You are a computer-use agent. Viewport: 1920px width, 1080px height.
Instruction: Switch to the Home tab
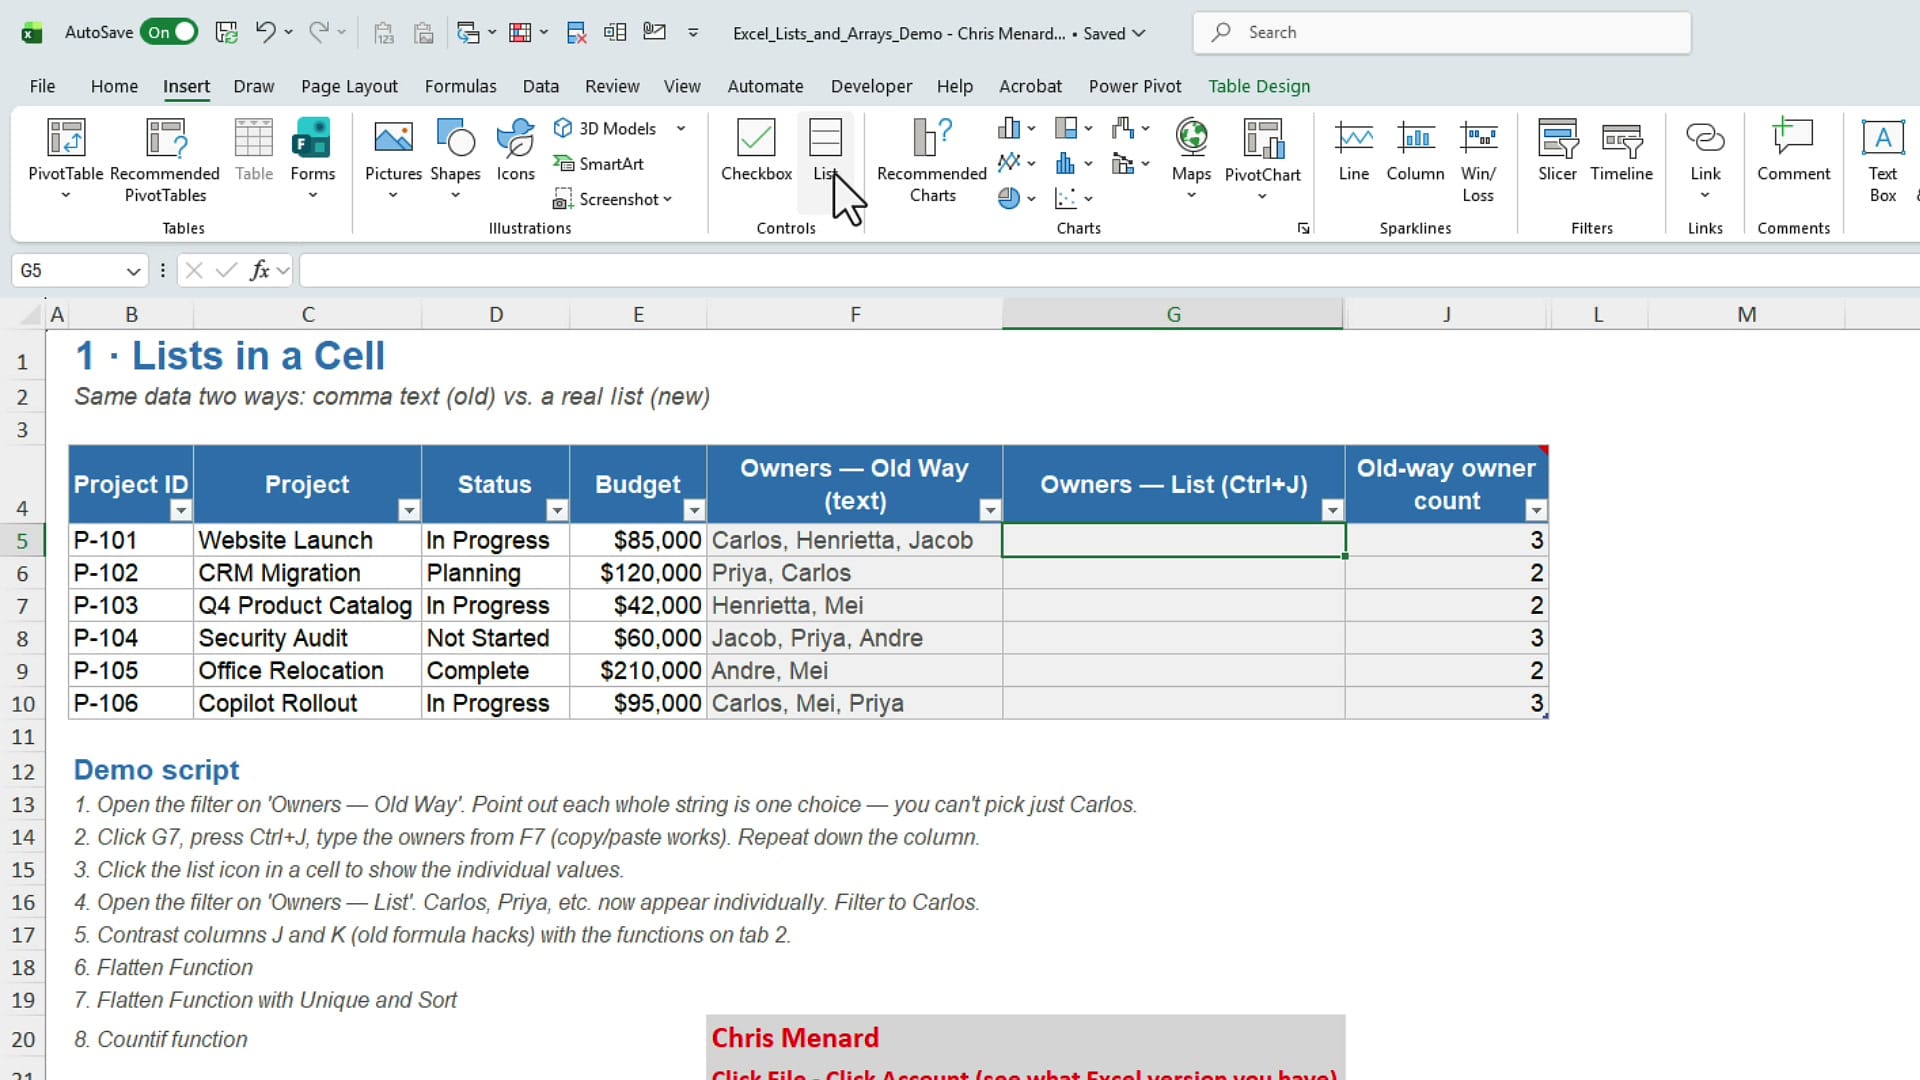(114, 86)
